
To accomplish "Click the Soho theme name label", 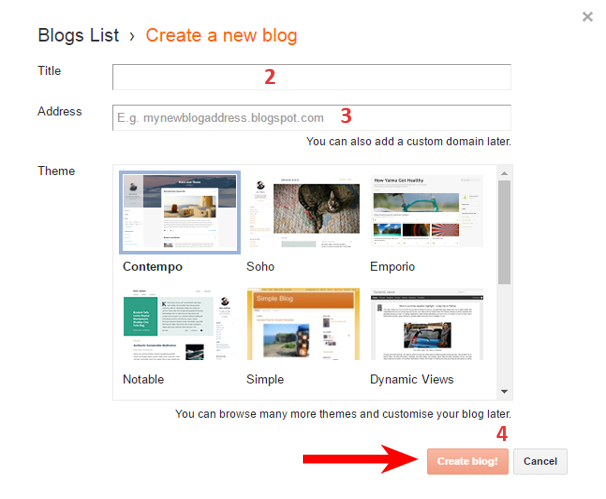I will pyautogui.click(x=260, y=267).
